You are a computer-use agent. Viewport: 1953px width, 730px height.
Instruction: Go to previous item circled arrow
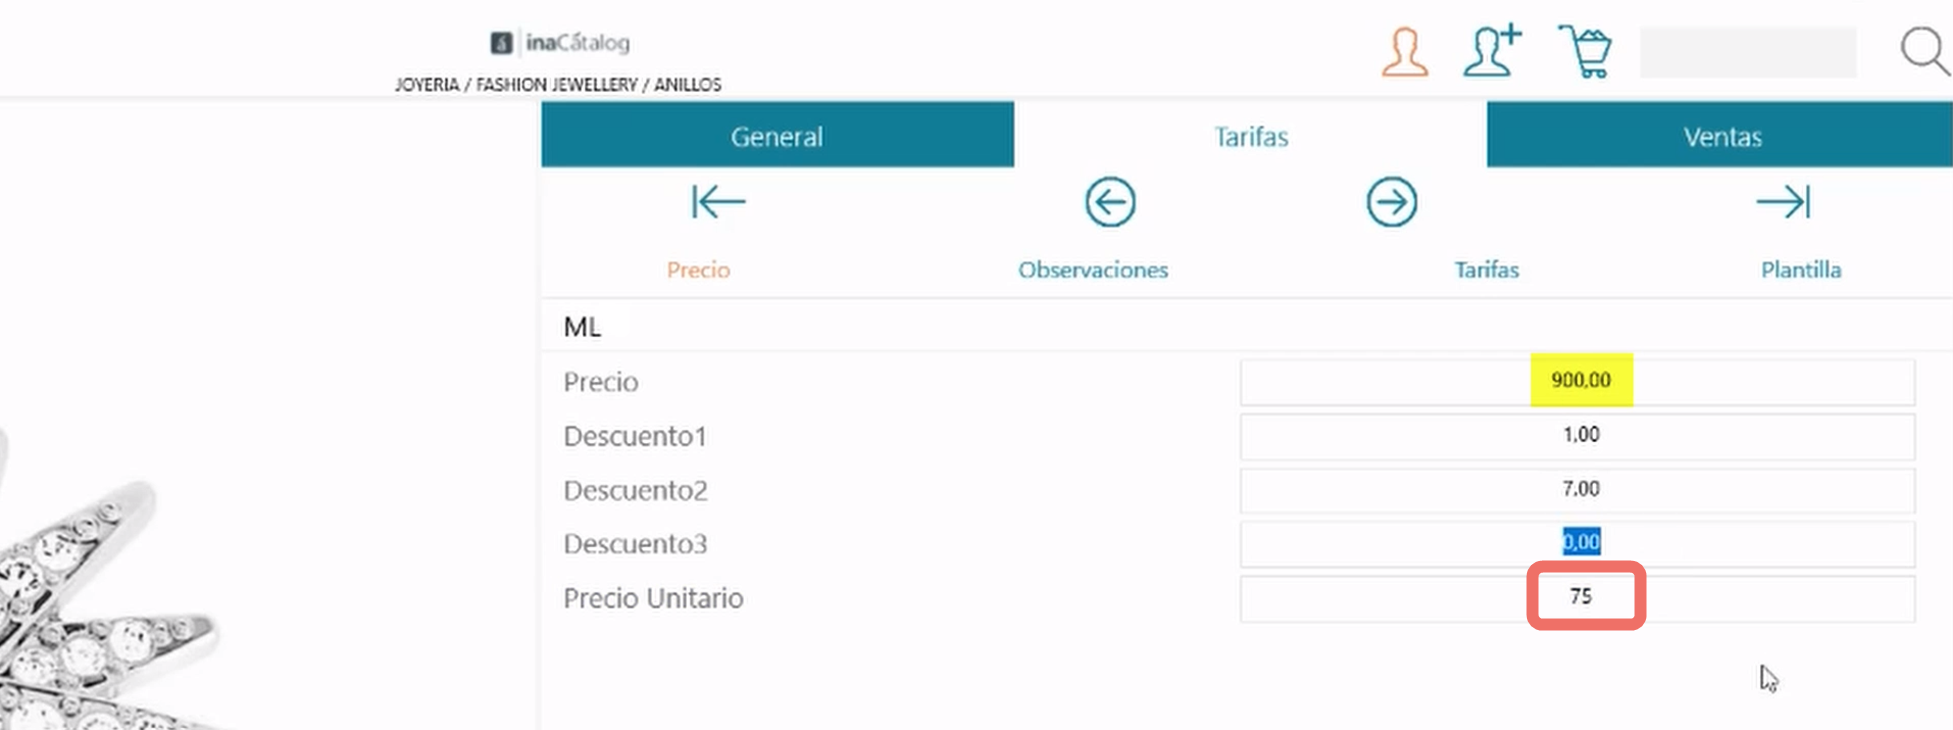tap(1110, 202)
